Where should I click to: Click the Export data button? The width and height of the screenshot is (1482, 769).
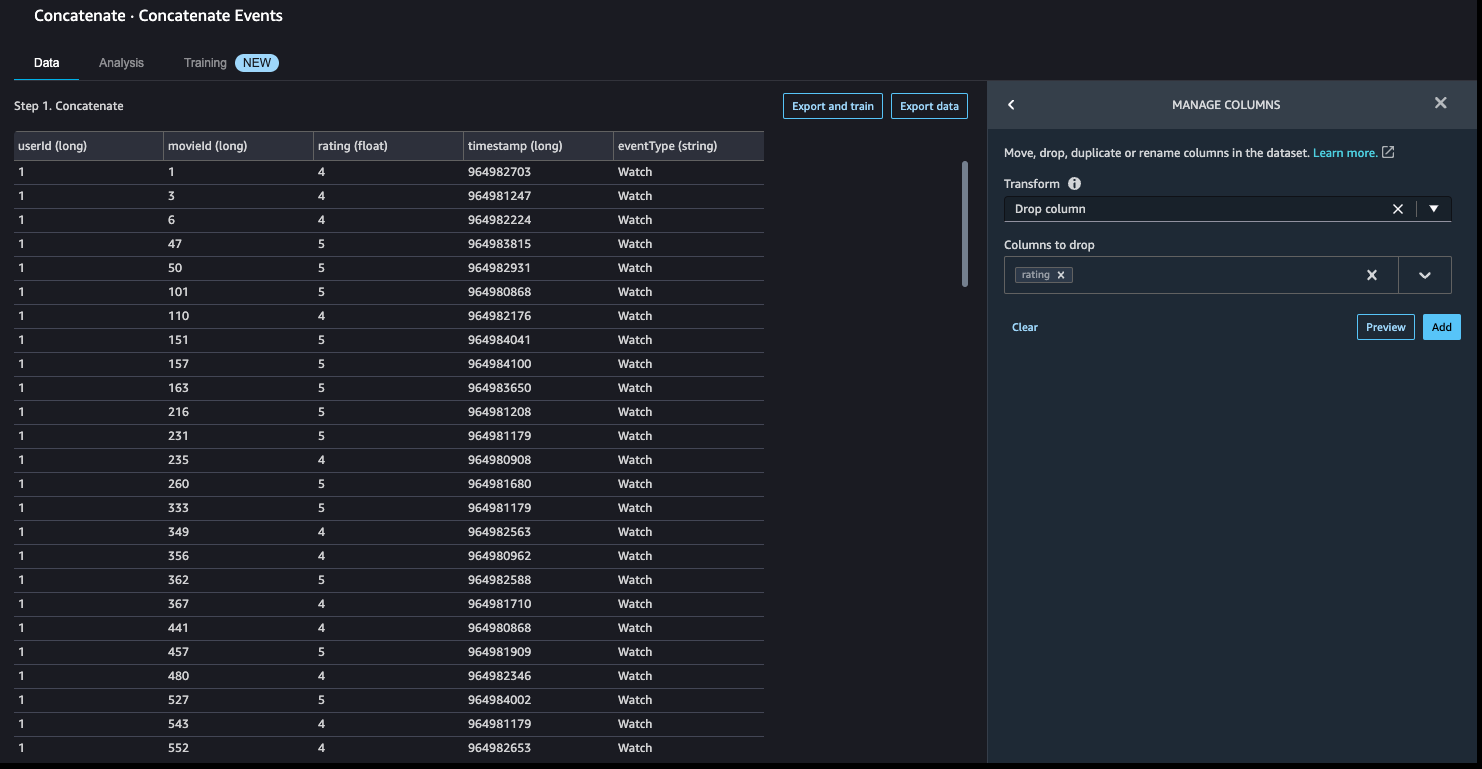pyautogui.click(x=929, y=106)
